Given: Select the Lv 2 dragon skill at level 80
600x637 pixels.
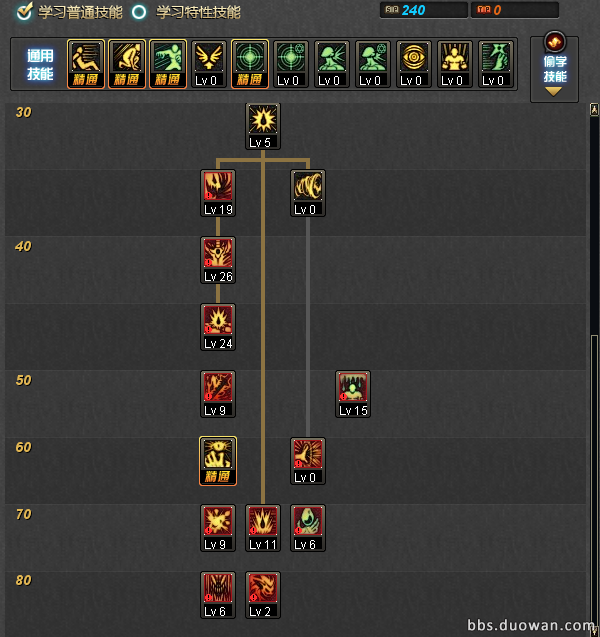Looking at the screenshot, I should click(x=263, y=595).
